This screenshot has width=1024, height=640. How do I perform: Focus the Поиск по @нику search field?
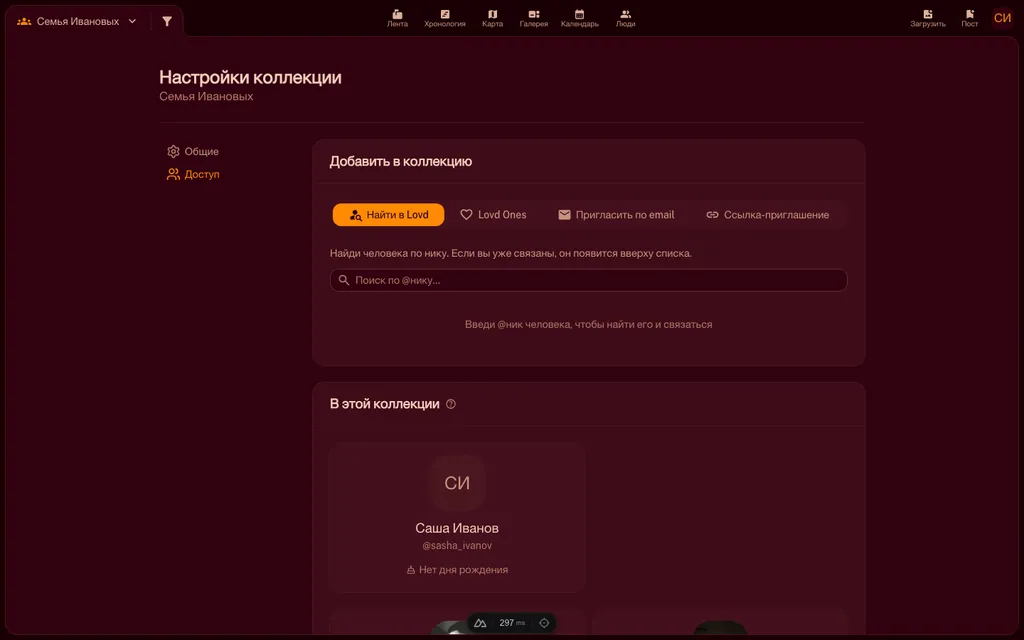click(x=588, y=280)
